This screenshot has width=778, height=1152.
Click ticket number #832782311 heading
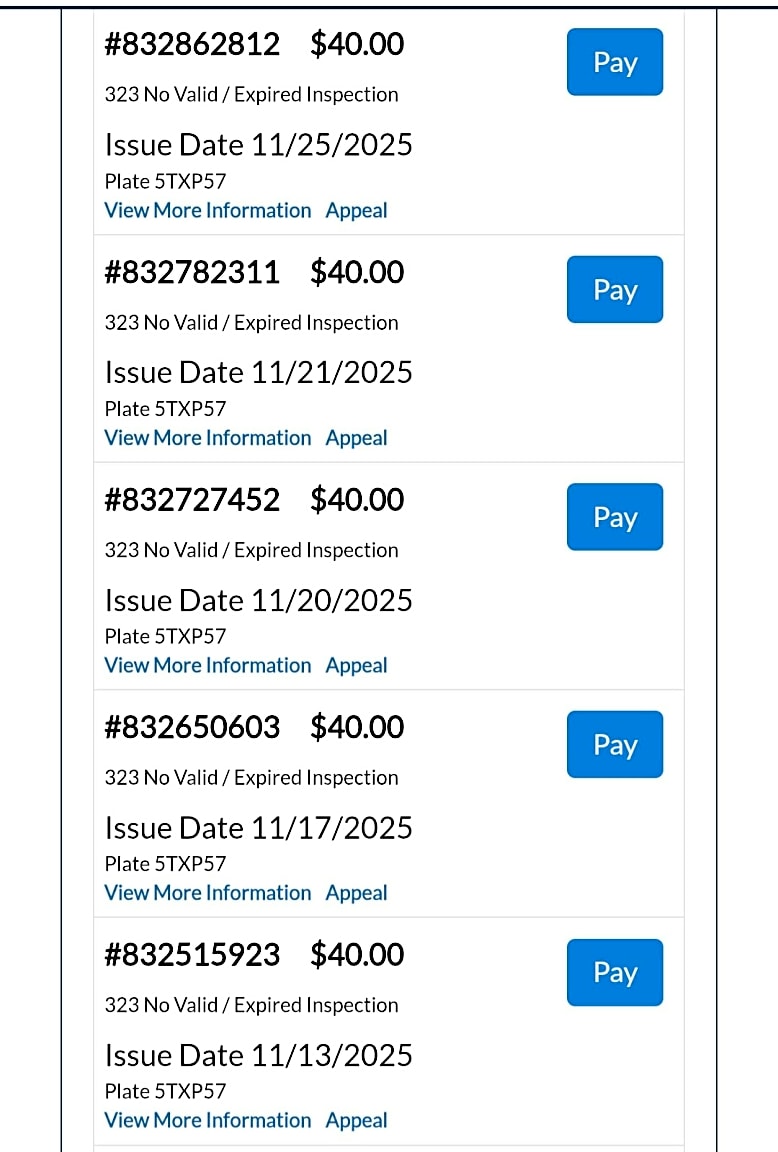point(192,272)
